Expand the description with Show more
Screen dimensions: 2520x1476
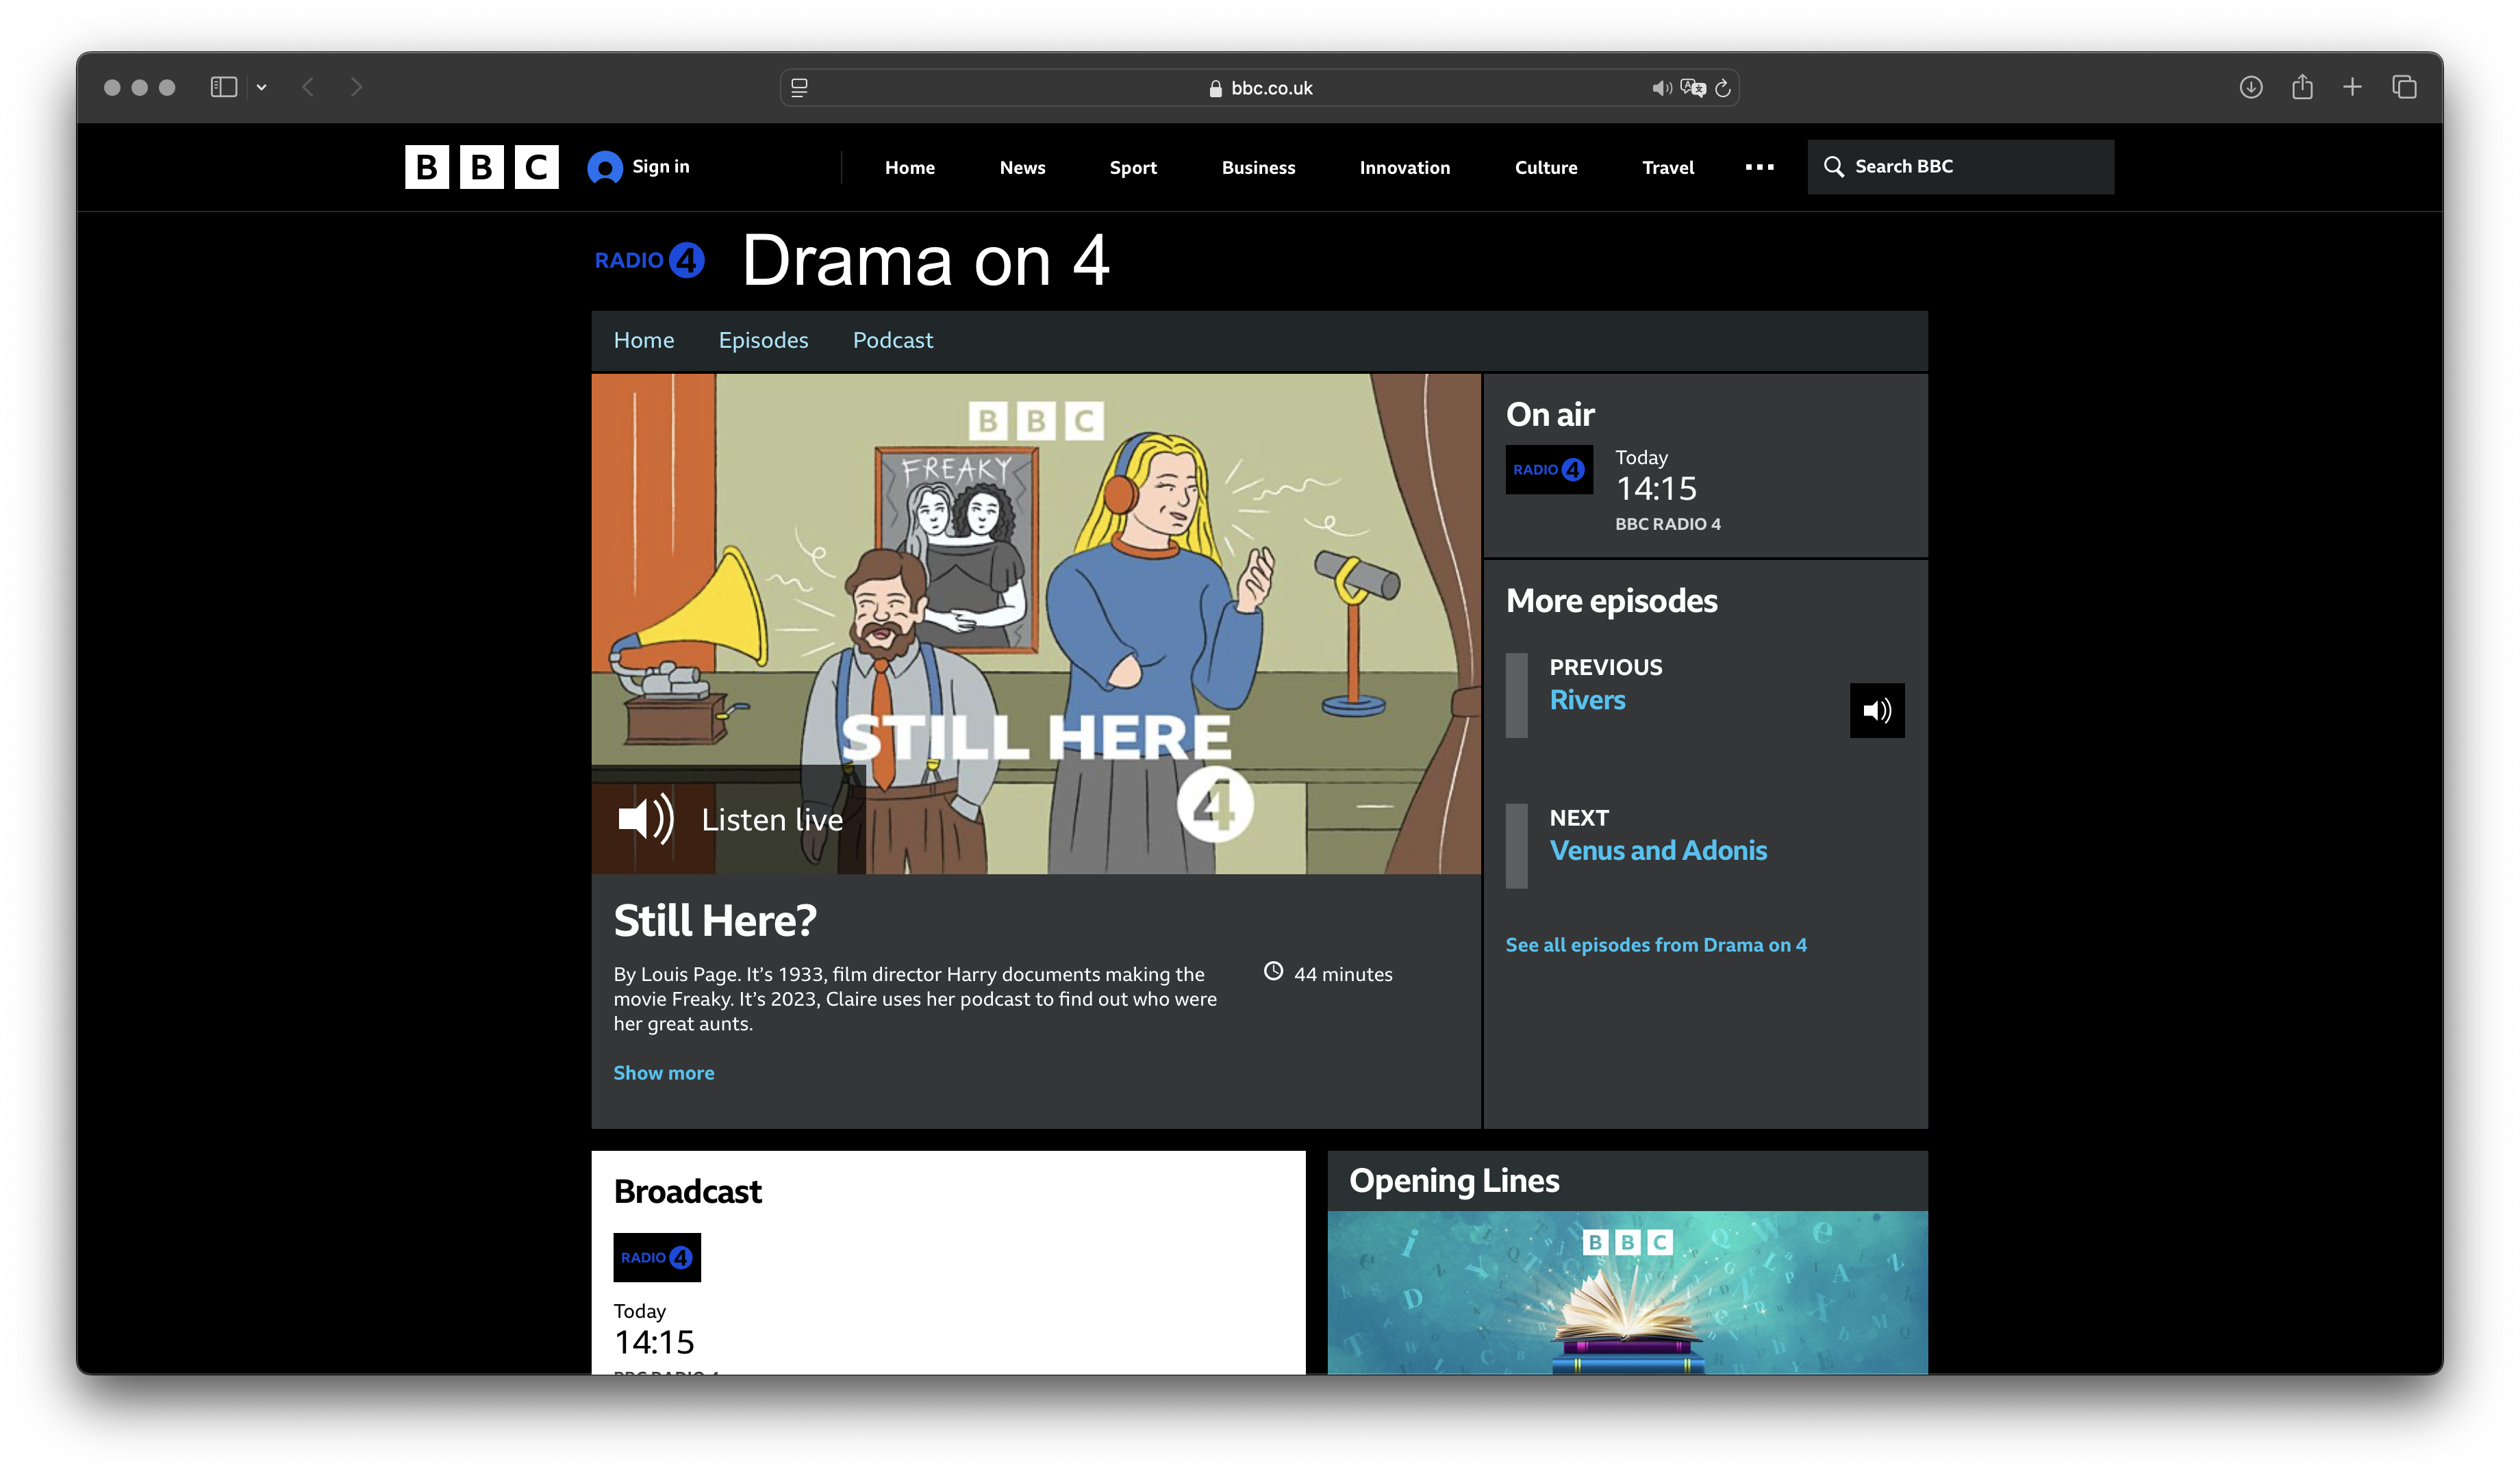[x=663, y=1073]
